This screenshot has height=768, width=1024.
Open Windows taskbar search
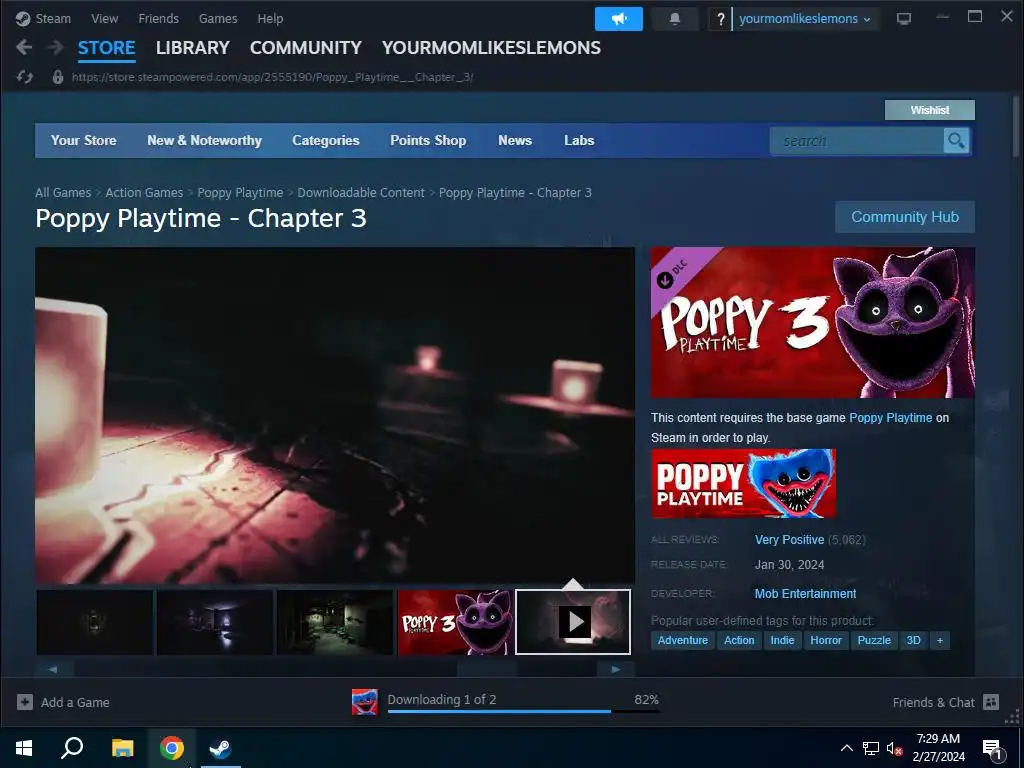pyautogui.click(x=72, y=748)
